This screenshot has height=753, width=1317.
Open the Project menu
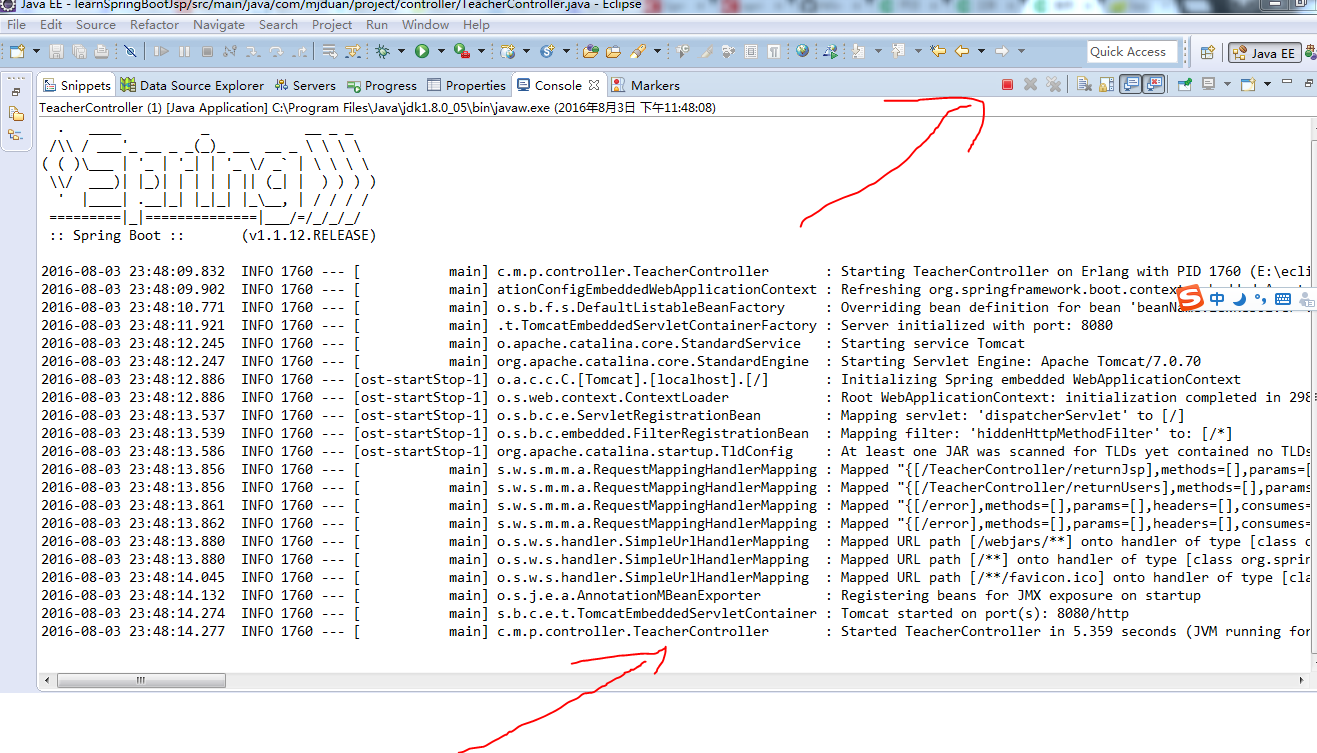point(332,24)
